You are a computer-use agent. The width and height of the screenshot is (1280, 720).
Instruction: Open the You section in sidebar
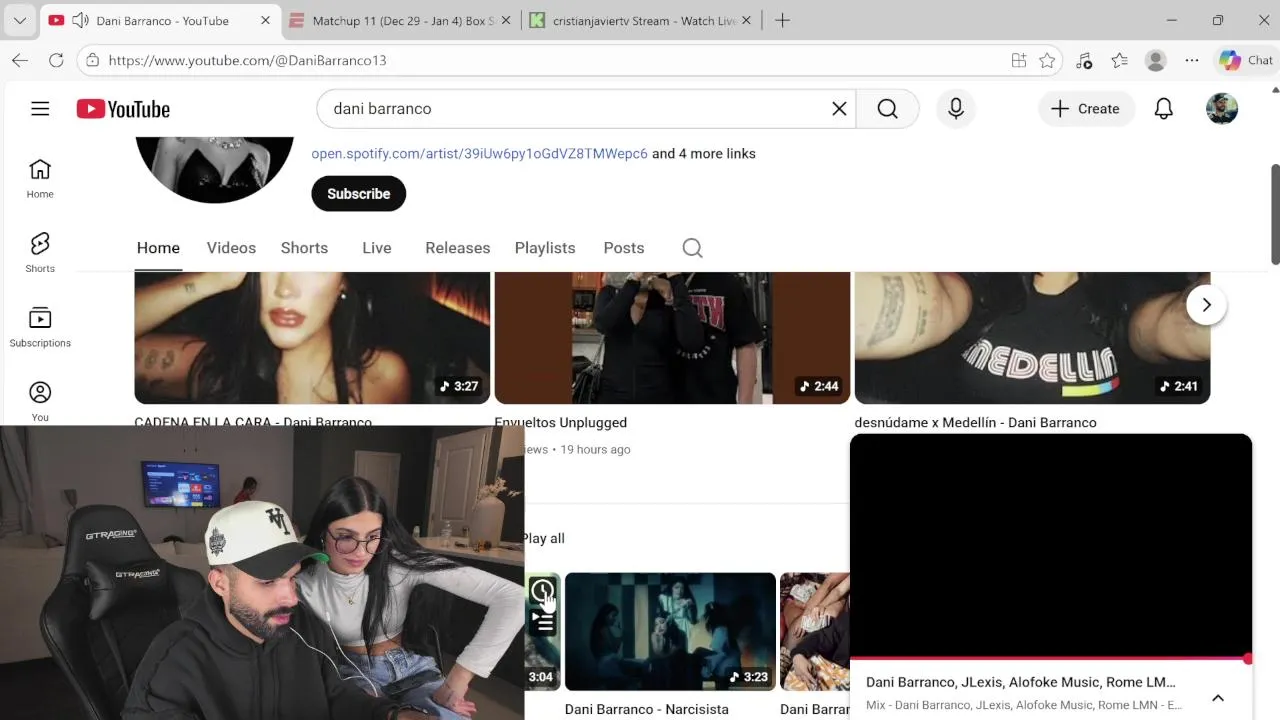coord(40,402)
